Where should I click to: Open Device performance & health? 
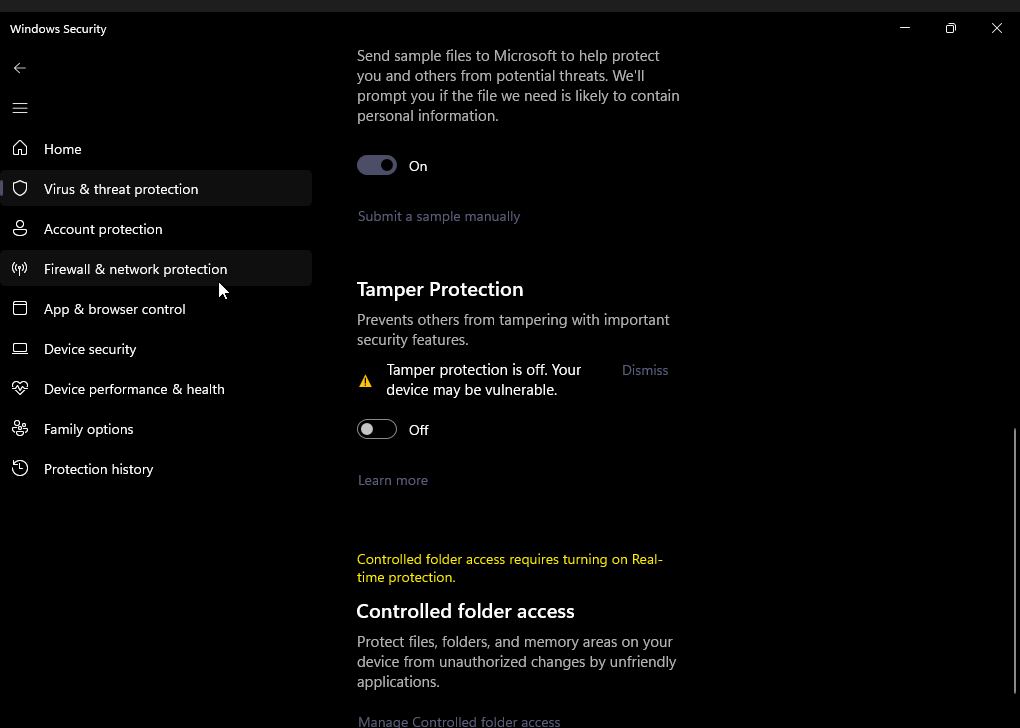click(156, 389)
